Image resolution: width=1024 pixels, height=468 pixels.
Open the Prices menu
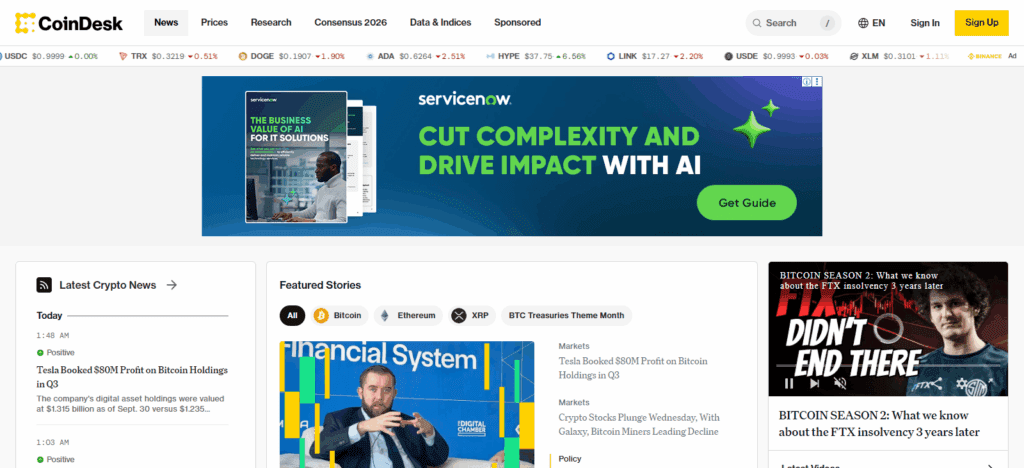point(214,22)
